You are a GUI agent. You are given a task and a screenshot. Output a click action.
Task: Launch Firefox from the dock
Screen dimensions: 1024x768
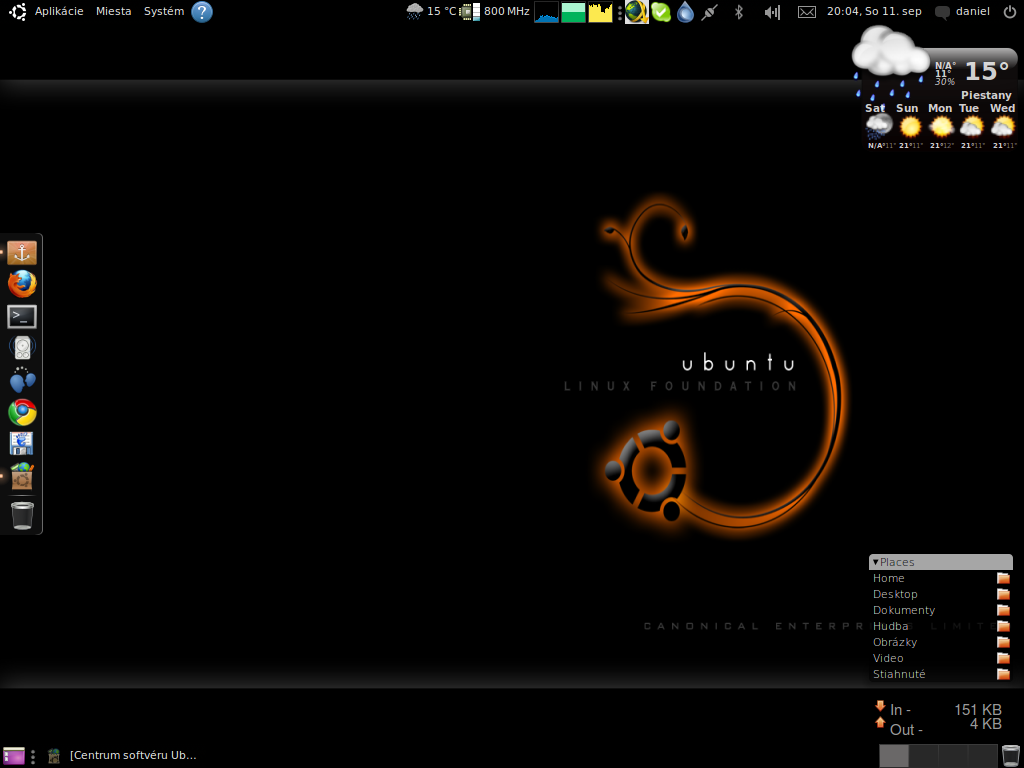coord(22,284)
